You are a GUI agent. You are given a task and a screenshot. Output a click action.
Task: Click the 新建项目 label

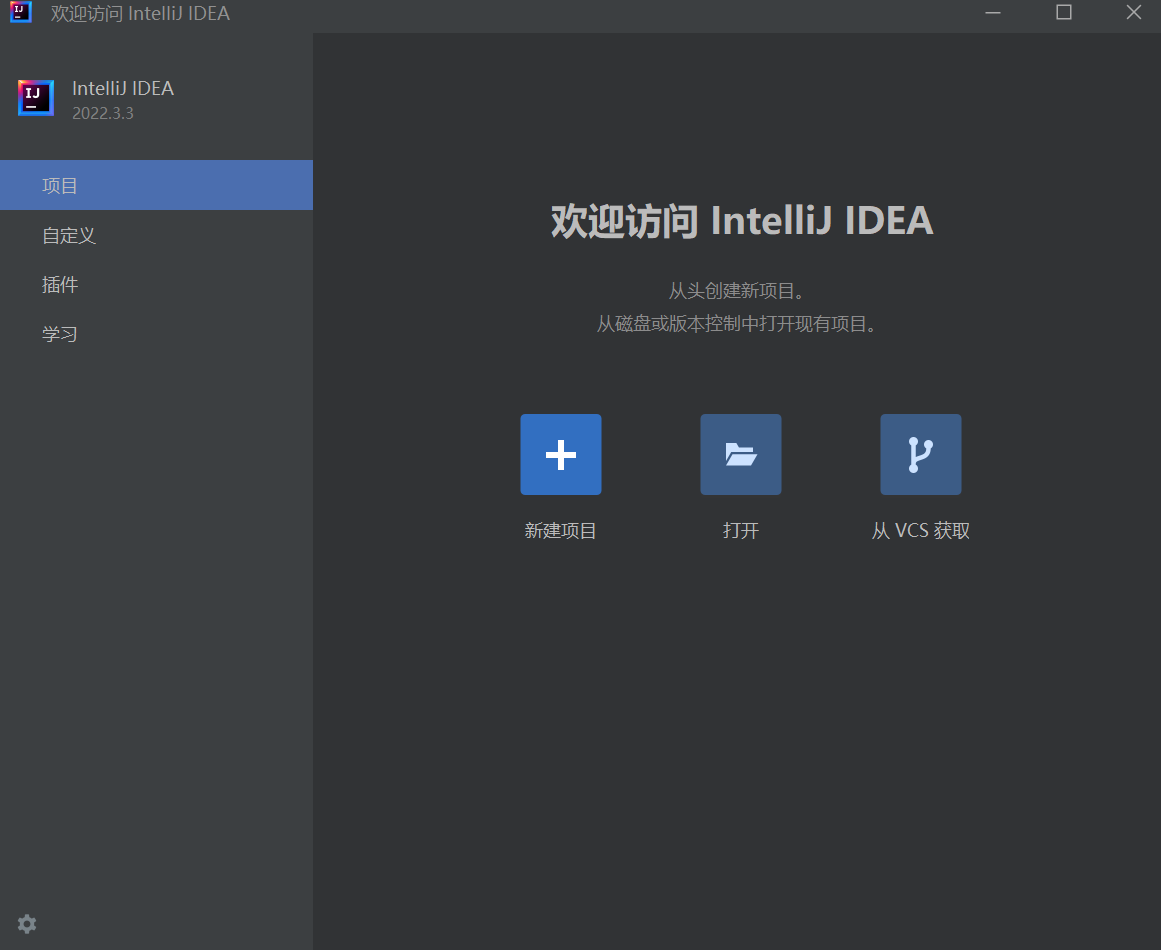[561, 530]
